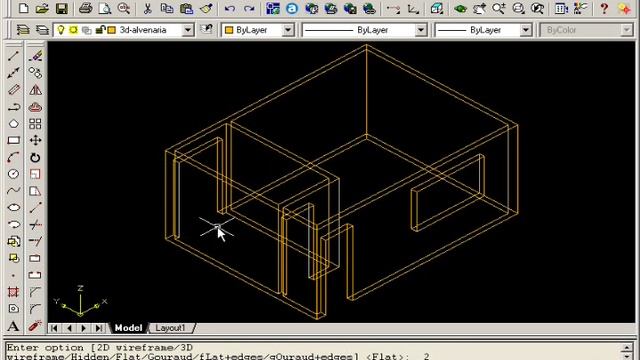Toggle lock padlock for 3d-alvenaria layer
The width and height of the screenshot is (640, 360).
100,30
